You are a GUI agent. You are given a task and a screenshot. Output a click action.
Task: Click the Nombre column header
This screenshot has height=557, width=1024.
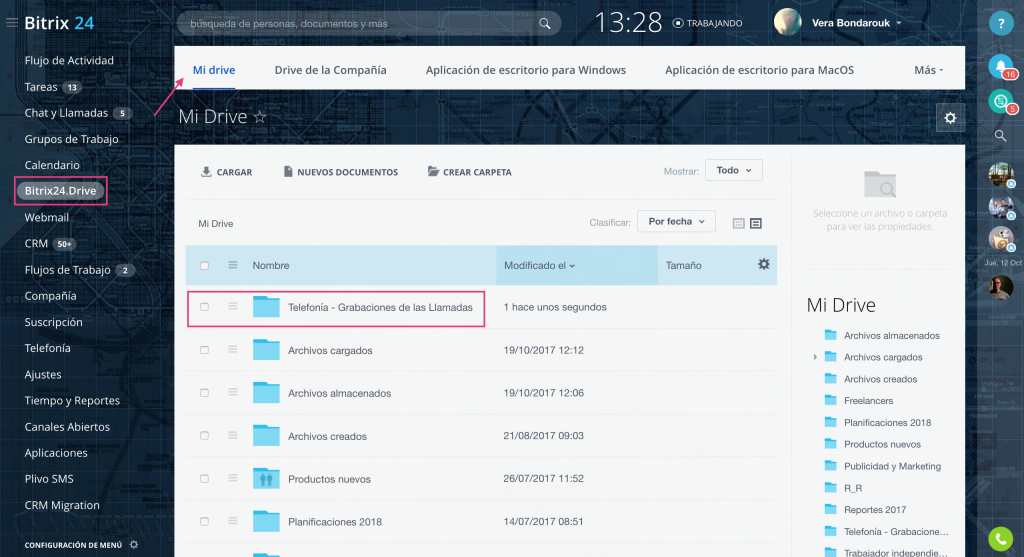point(271,266)
